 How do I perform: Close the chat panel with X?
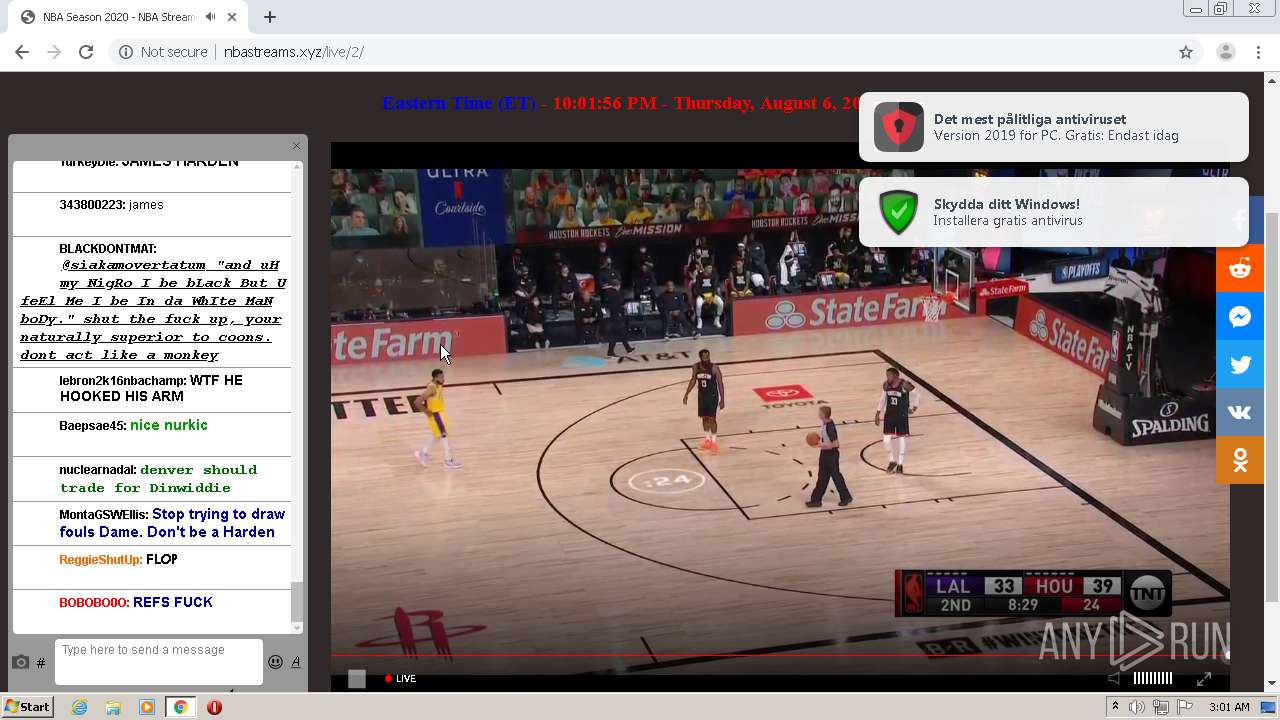click(x=296, y=146)
